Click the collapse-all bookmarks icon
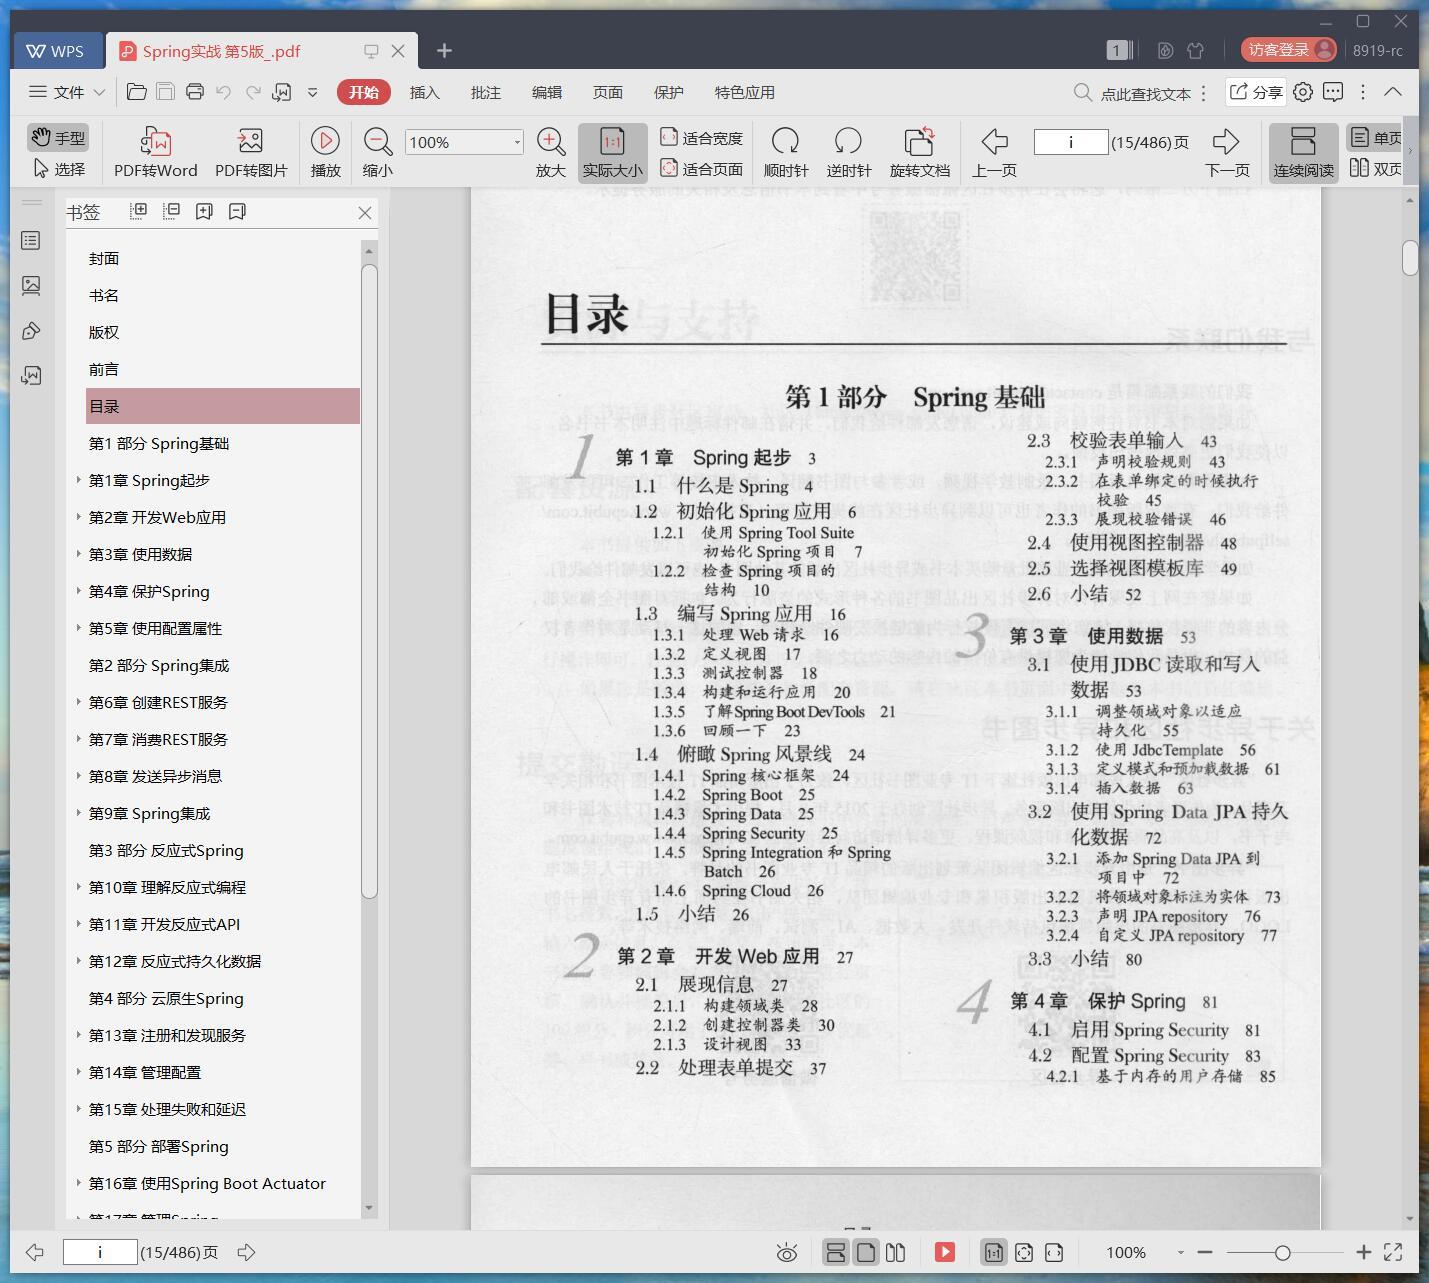The height and width of the screenshot is (1283, 1429). pyautogui.click(x=172, y=211)
